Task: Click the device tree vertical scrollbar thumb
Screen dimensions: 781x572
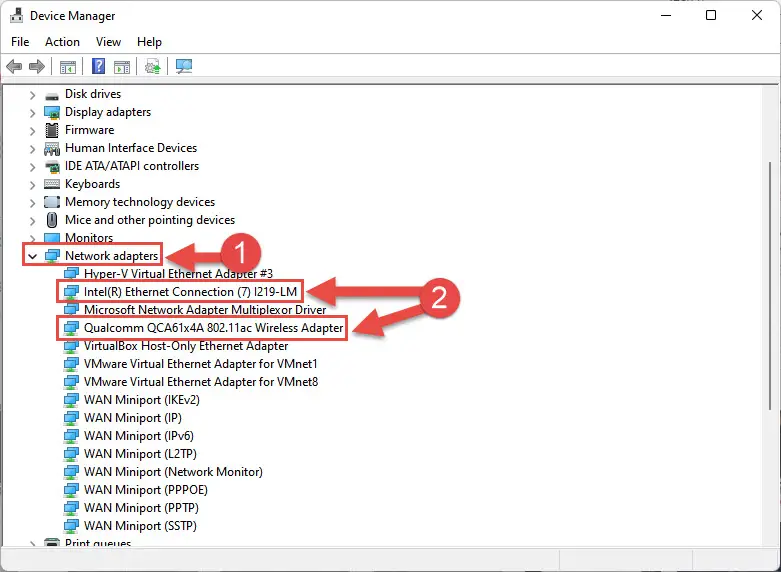Action: point(772,286)
